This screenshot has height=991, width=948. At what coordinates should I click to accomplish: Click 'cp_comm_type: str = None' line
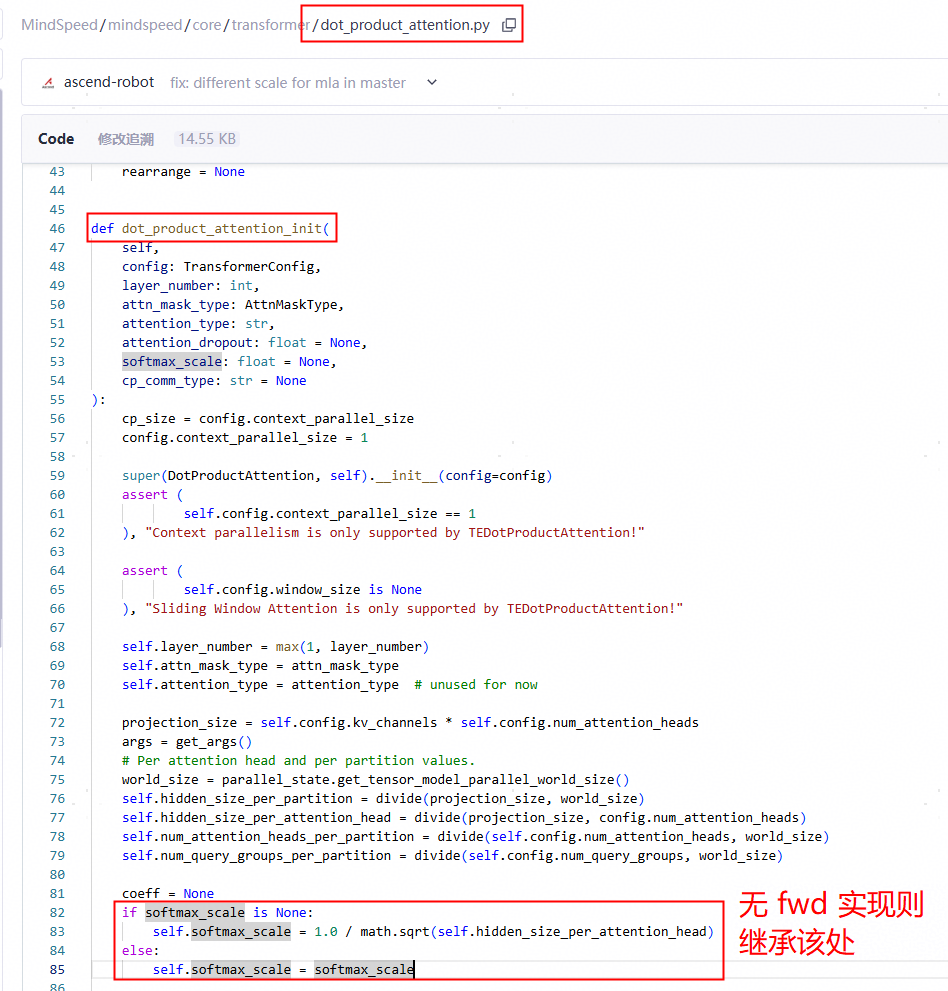coord(214,380)
